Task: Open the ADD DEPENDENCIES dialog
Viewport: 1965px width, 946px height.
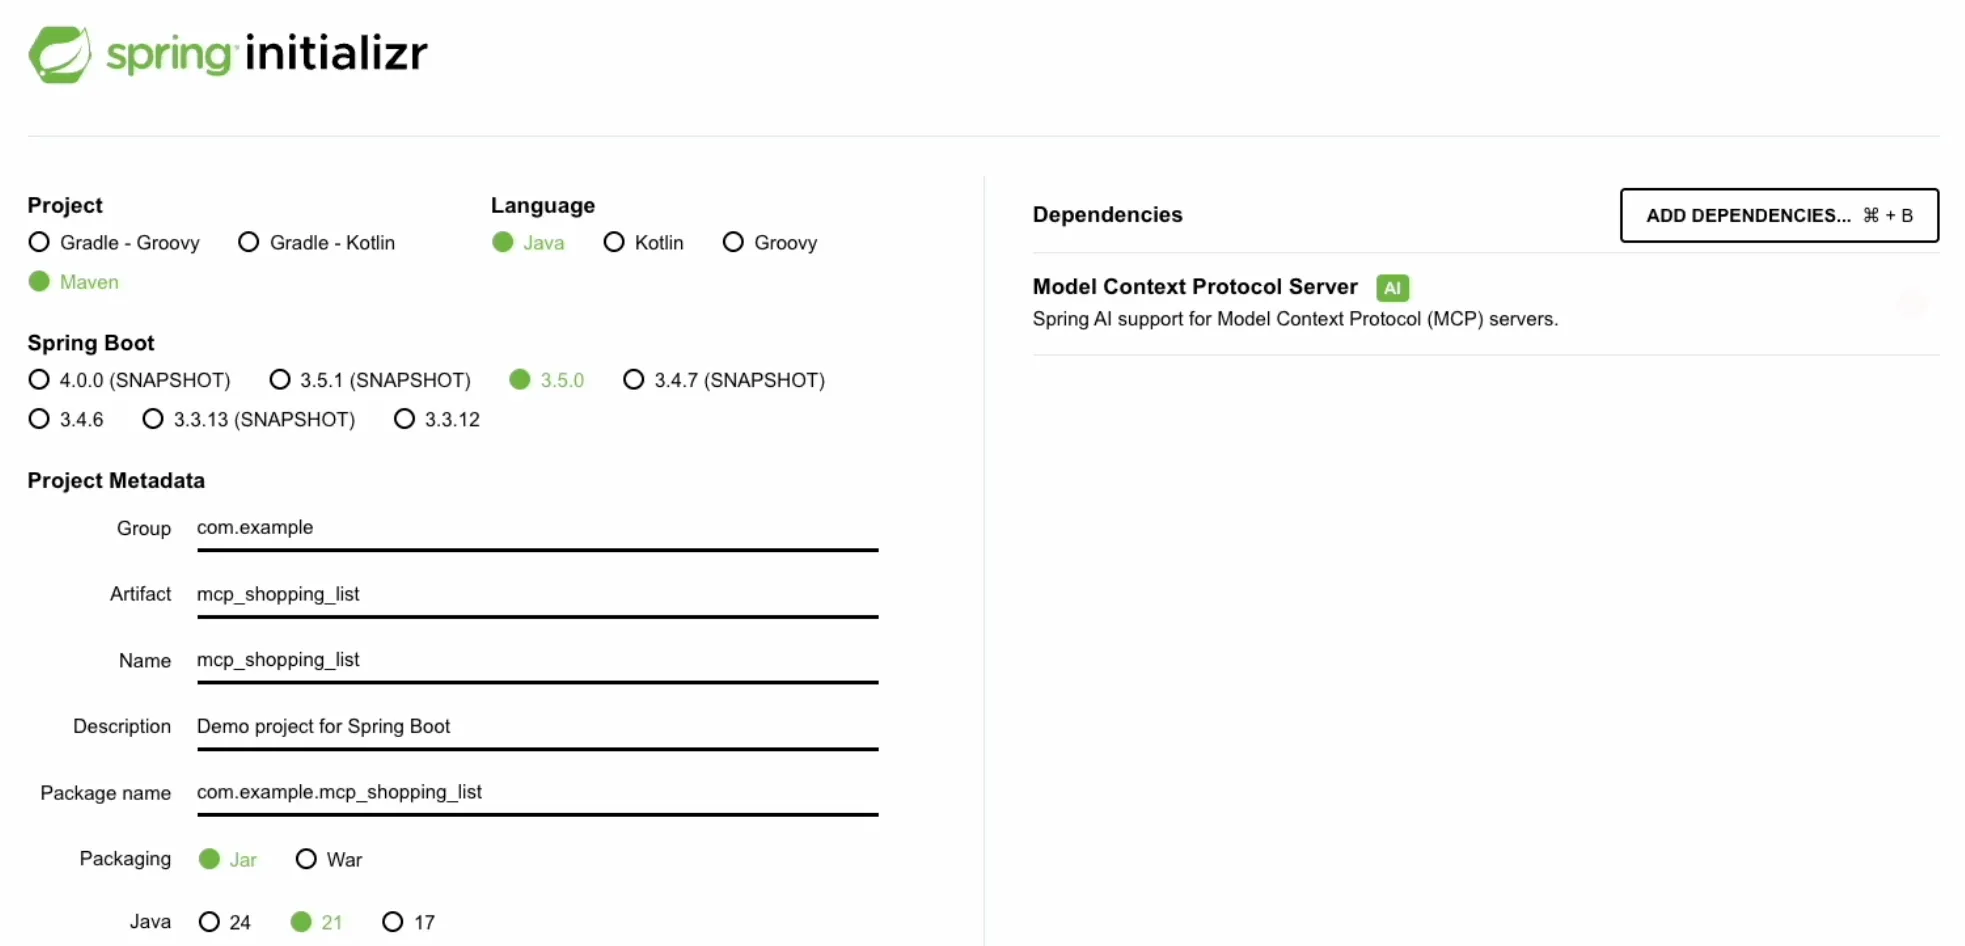Action: point(1778,215)
